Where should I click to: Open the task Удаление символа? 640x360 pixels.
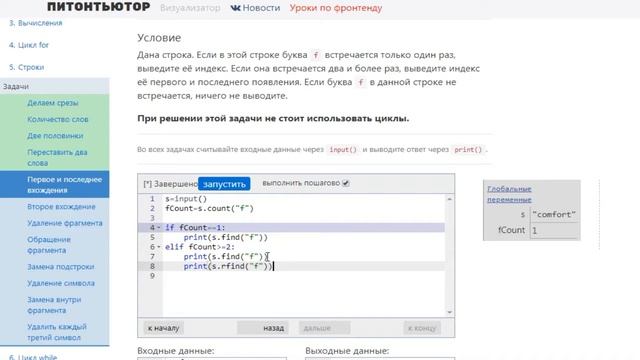(61, 283)
